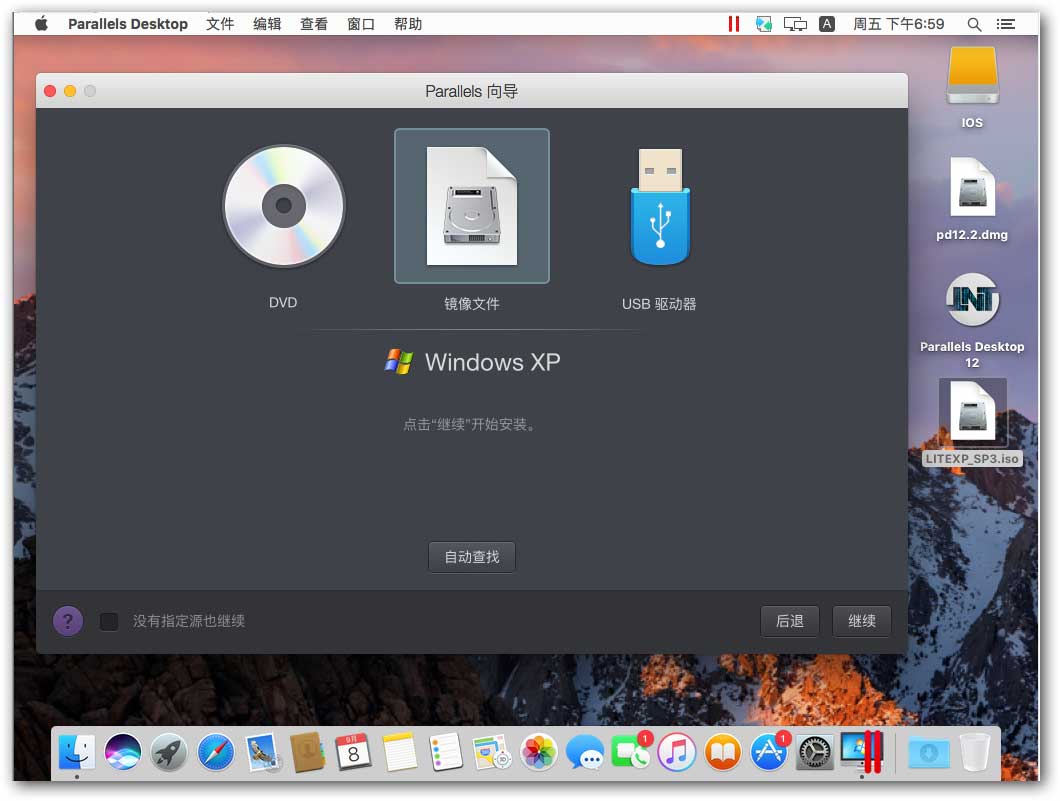
Task: Open the LITEXP_SP3.iso desktop file
Action: 972,412
